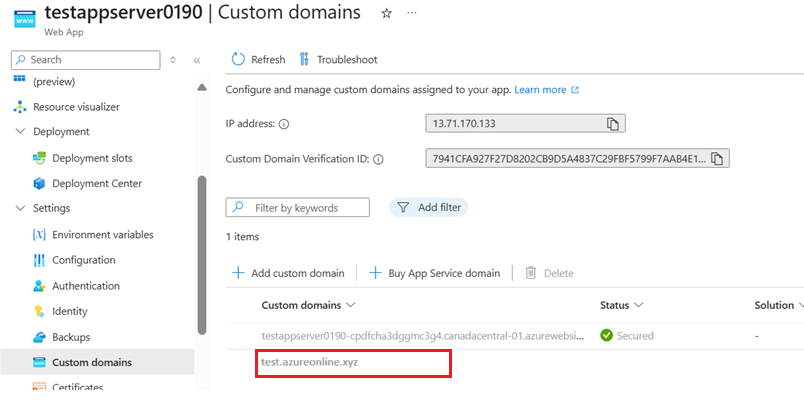Image resolution: width=804 pixels, height=404 pixels.
Task: Open Resource visualizer in sidebar
Action: pyautogui.click(x=76, y=107)
